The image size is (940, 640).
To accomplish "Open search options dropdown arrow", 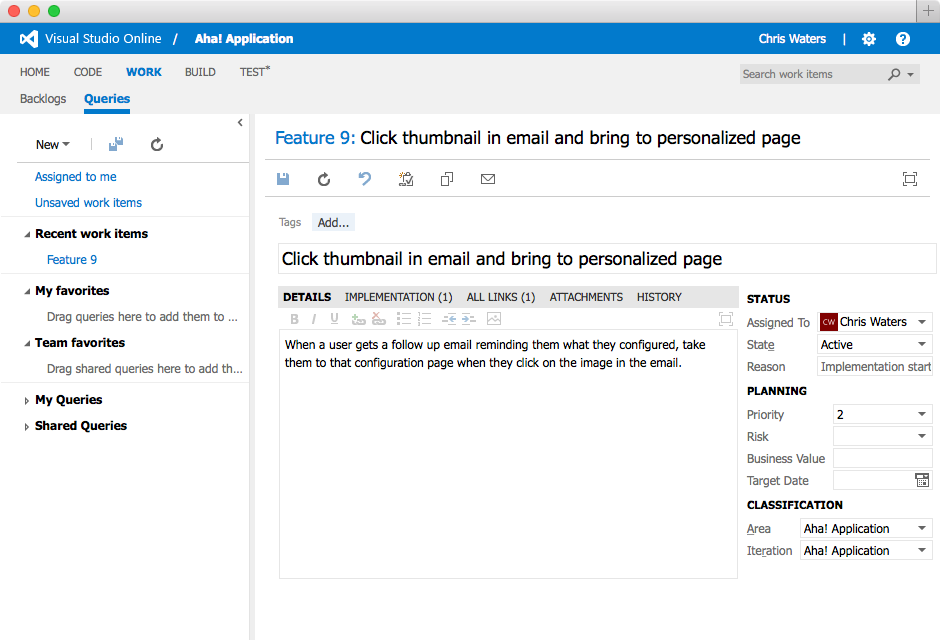I will coord(911,75).
